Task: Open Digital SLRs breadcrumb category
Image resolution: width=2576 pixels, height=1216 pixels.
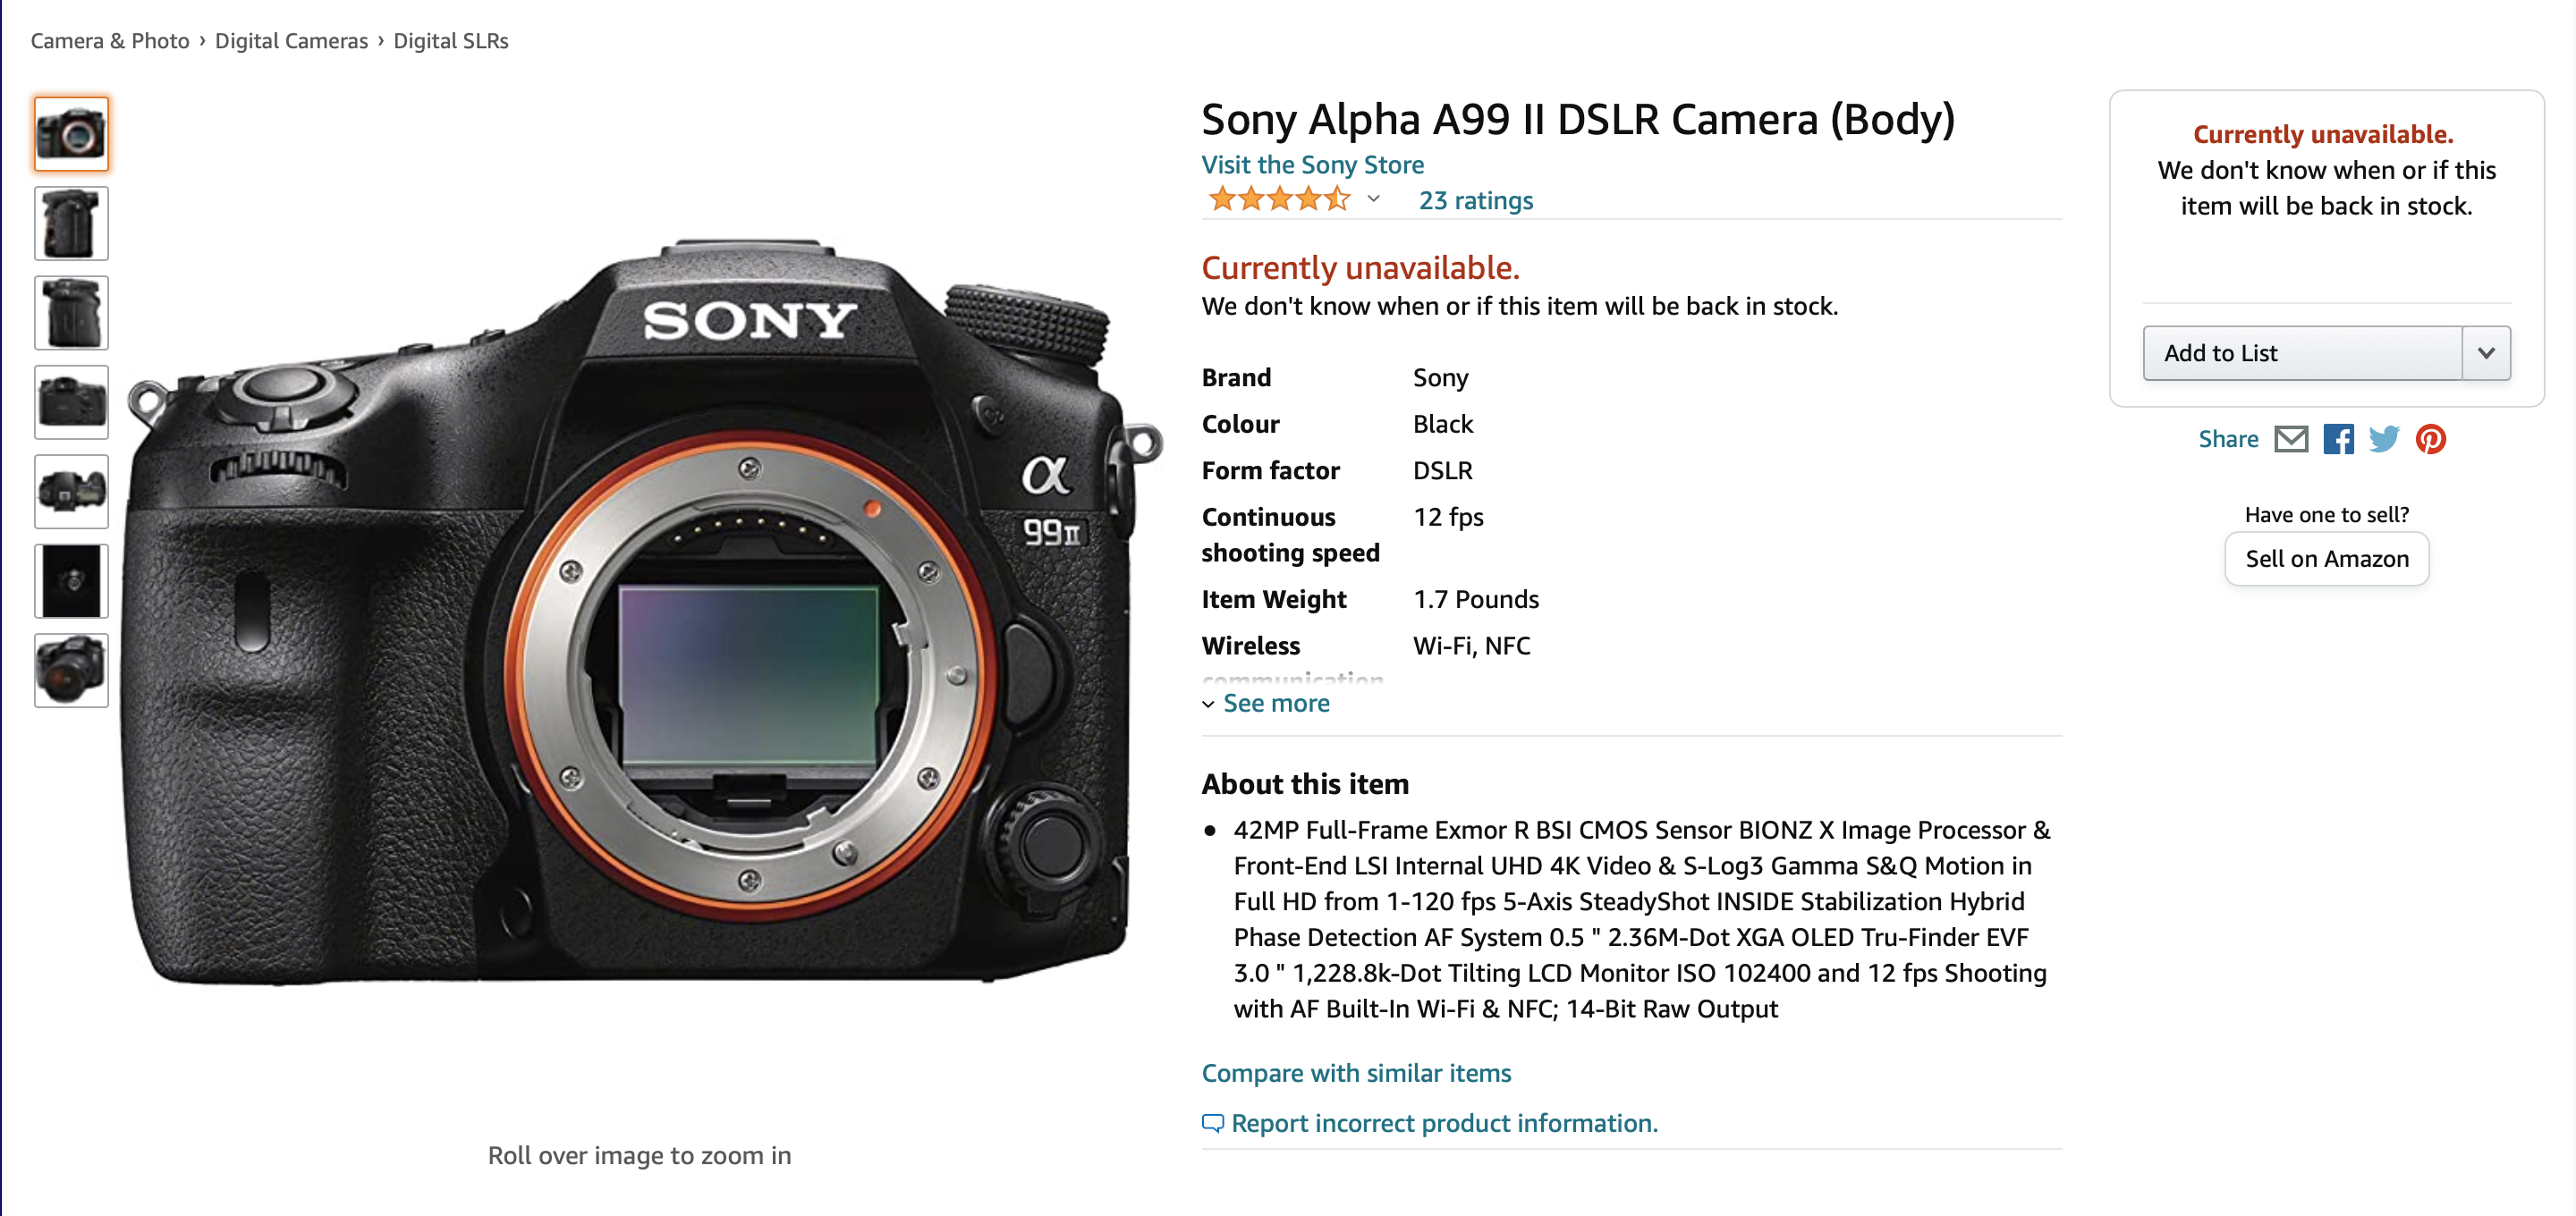Action: [x=451, y=41]
